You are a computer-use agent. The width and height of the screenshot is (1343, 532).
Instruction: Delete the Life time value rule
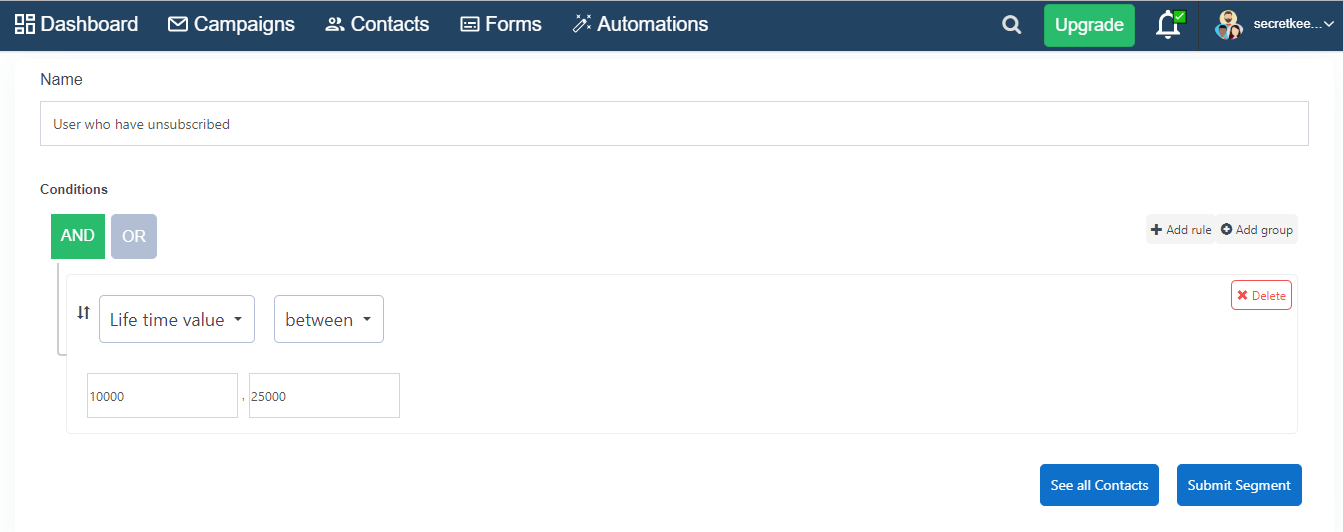point(1261,295)
